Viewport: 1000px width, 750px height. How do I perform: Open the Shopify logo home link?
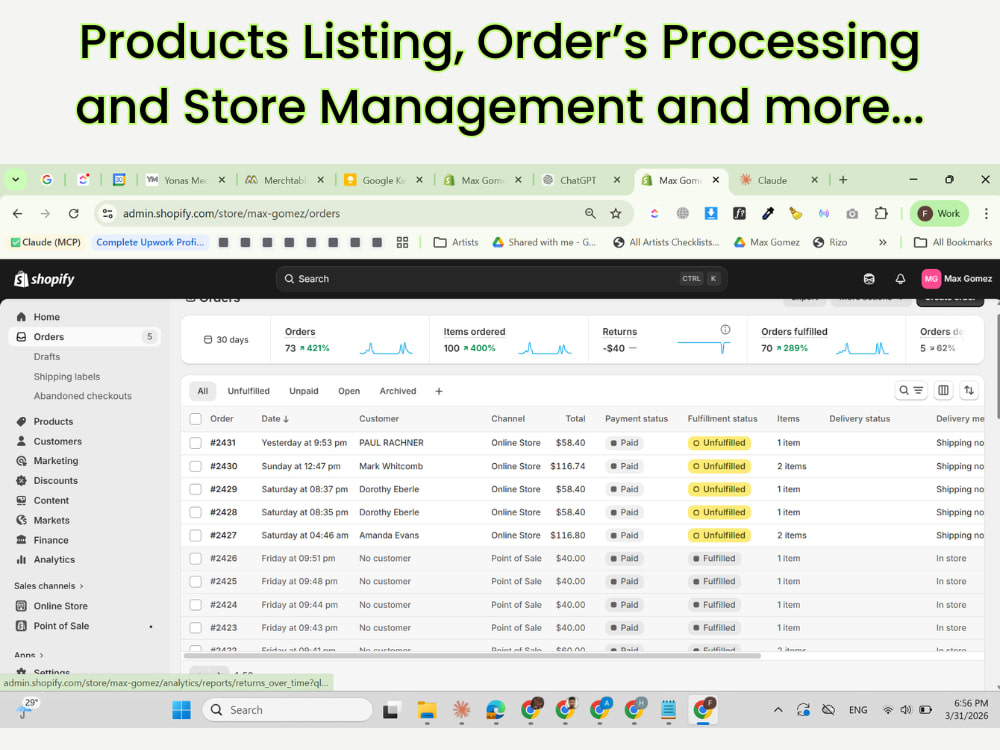[x=44, y=279]
